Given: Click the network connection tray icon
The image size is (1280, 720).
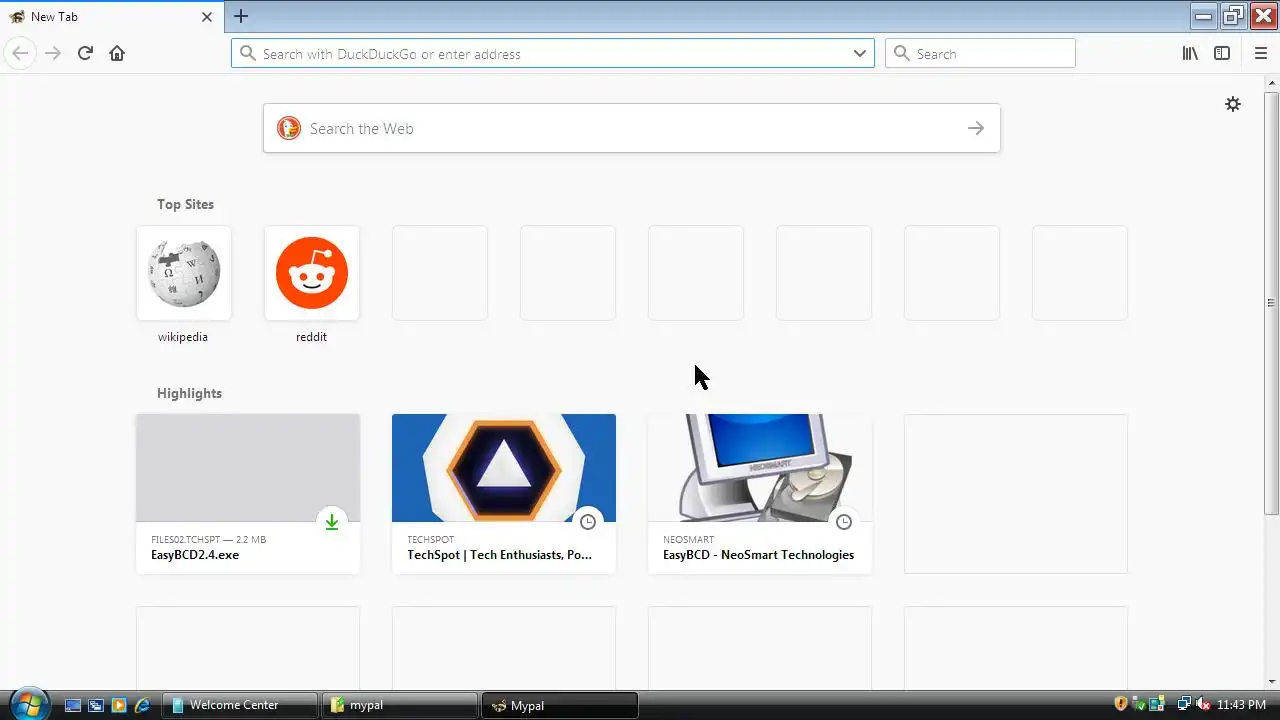Looking at the screenshot, I should pyautogui.click(x=1184, y=704).
